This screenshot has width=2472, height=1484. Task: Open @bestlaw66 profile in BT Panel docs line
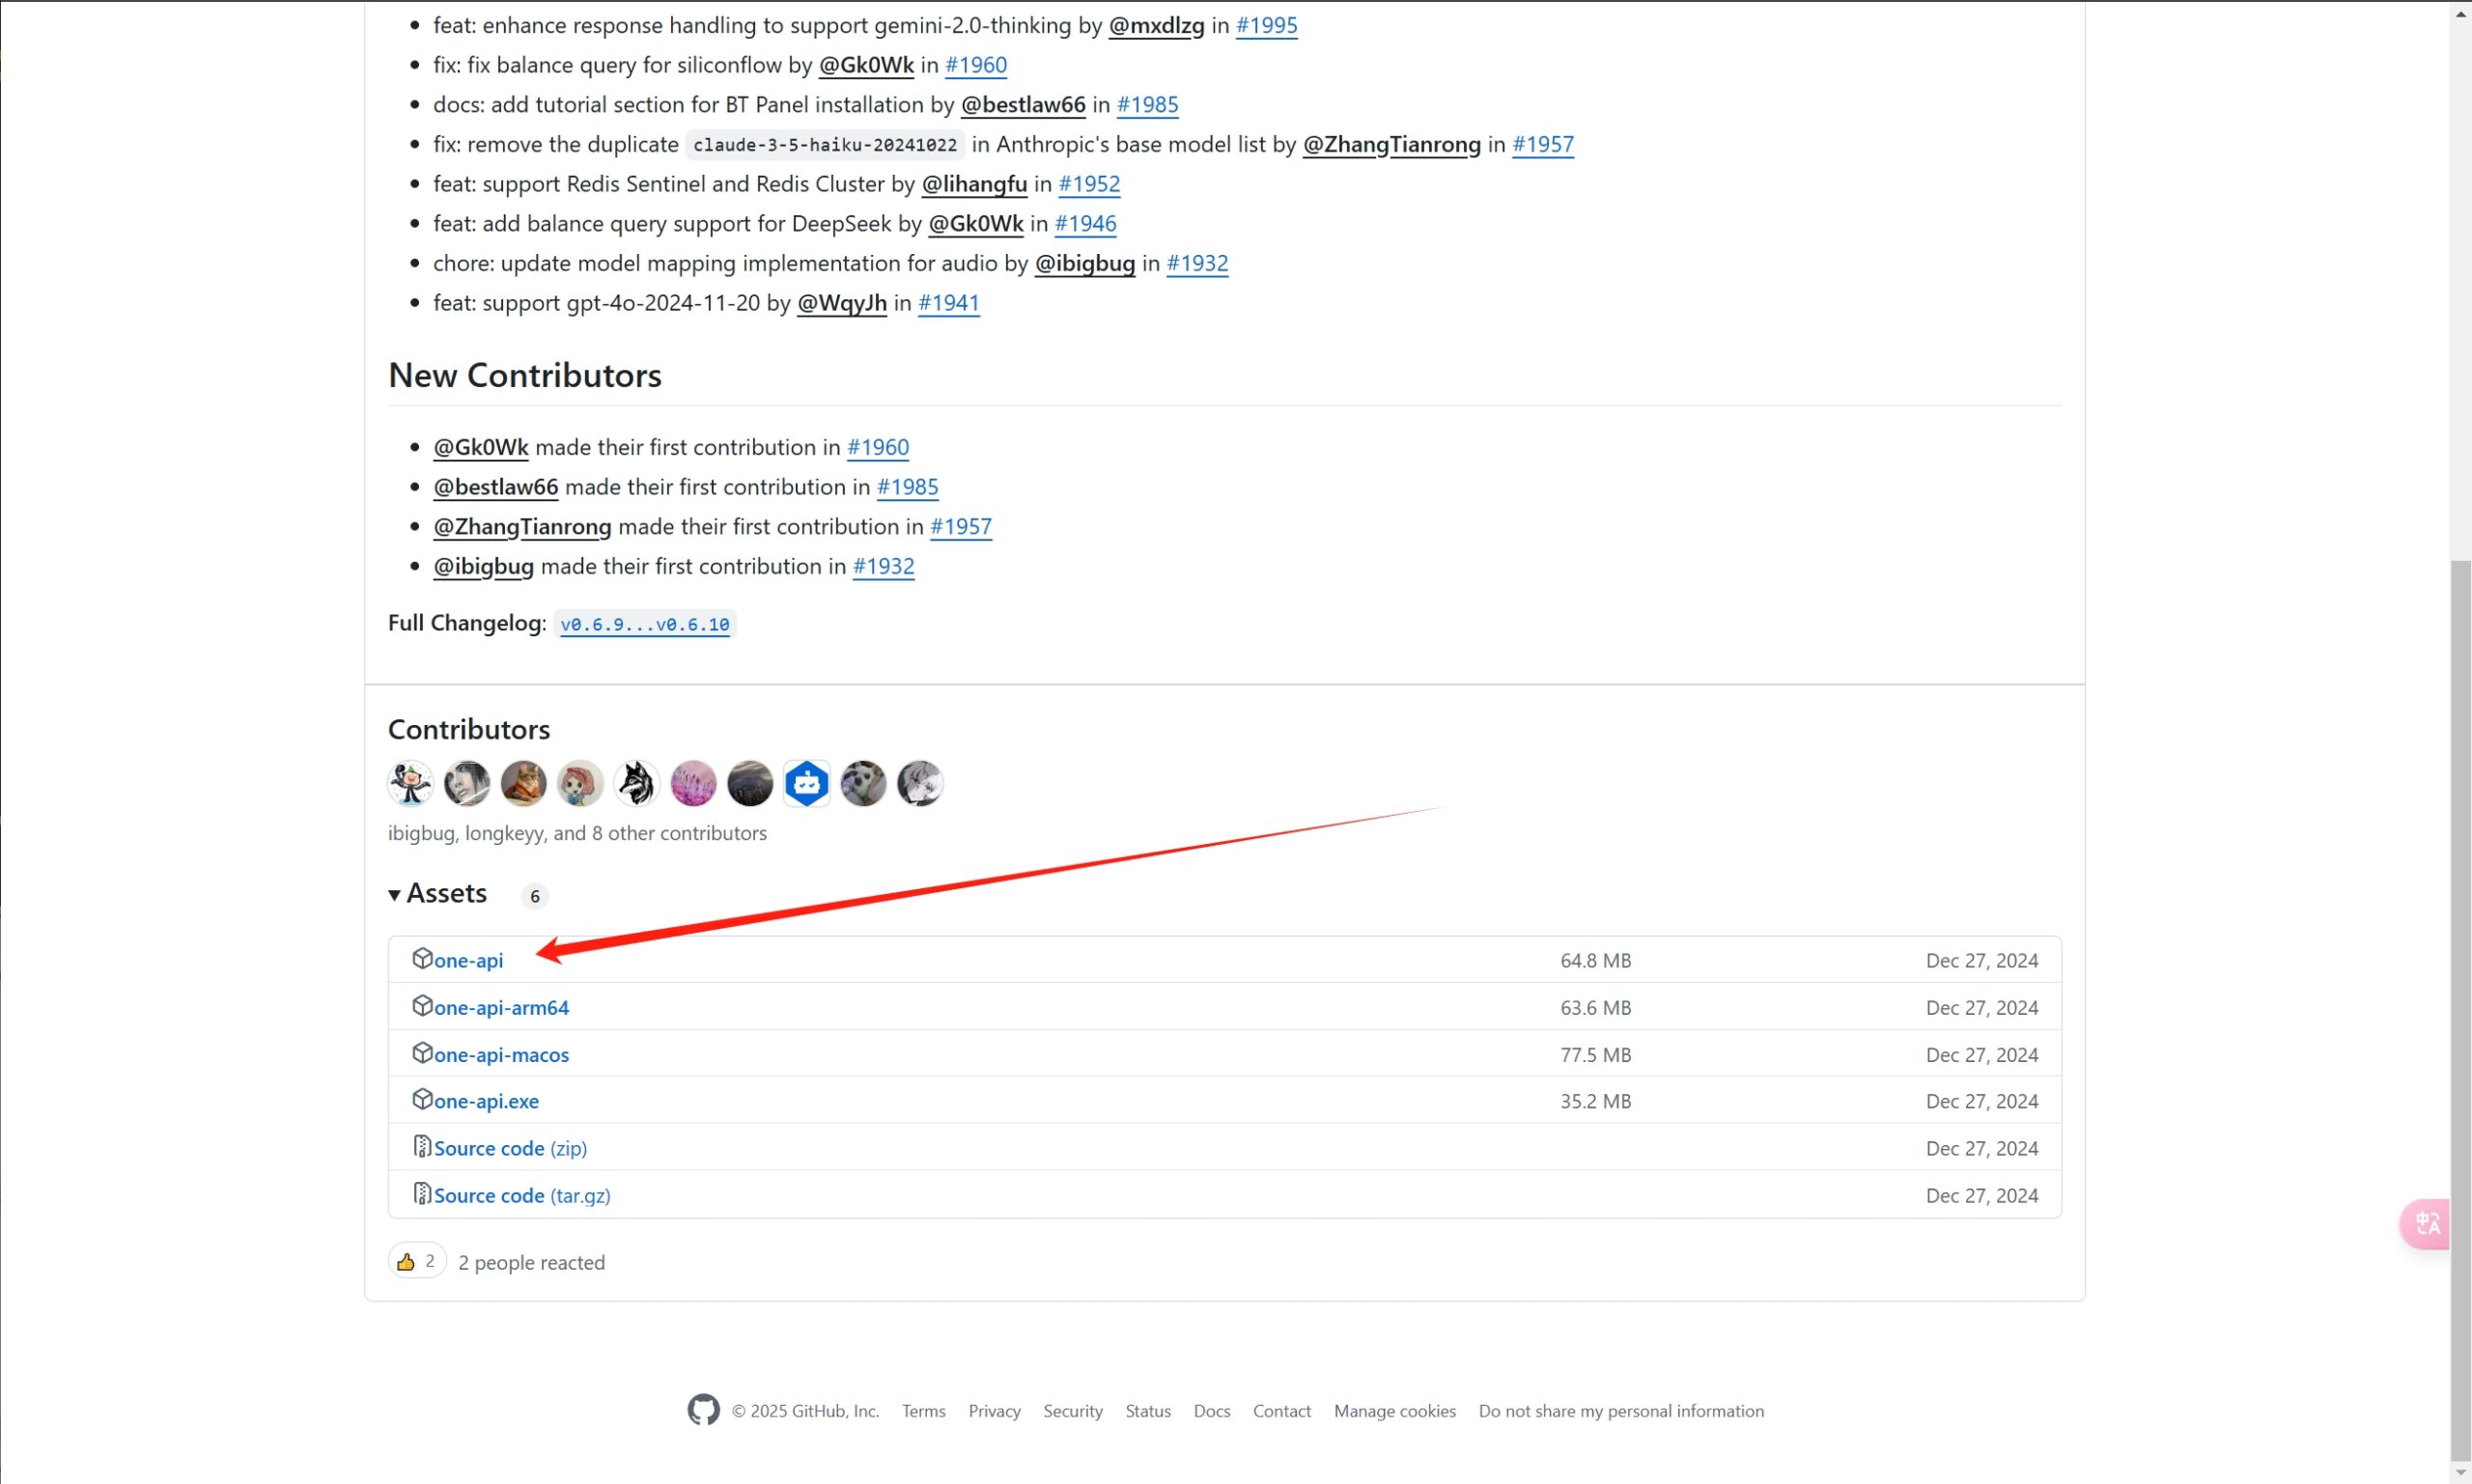coord(1023,104)
